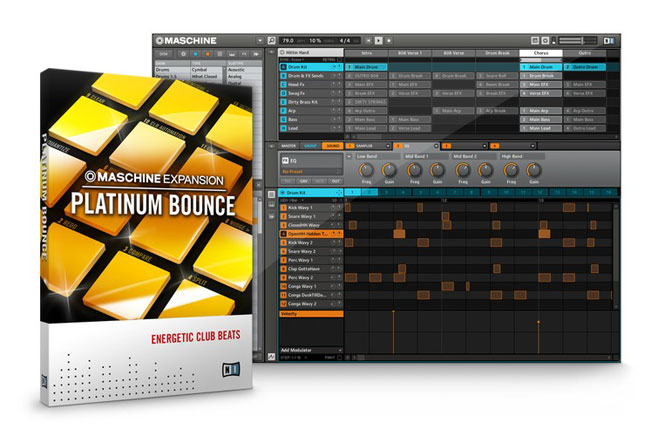This screenshot has height=443, width=665.
Task: Select group H Lead
Action: point(311,128)
